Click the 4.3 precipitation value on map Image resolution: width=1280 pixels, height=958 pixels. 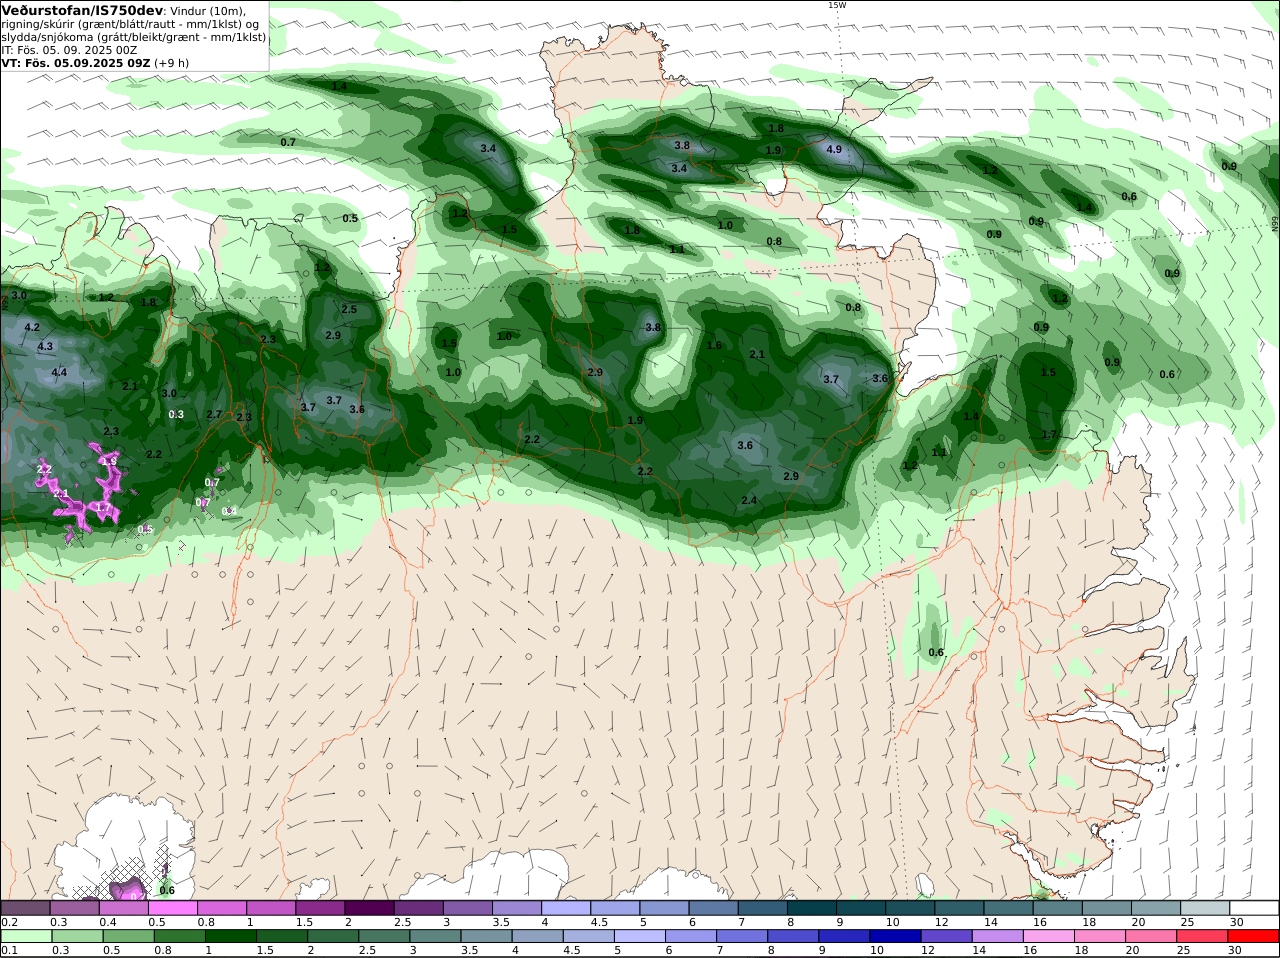pyautogui.click(x=45, y=347)
